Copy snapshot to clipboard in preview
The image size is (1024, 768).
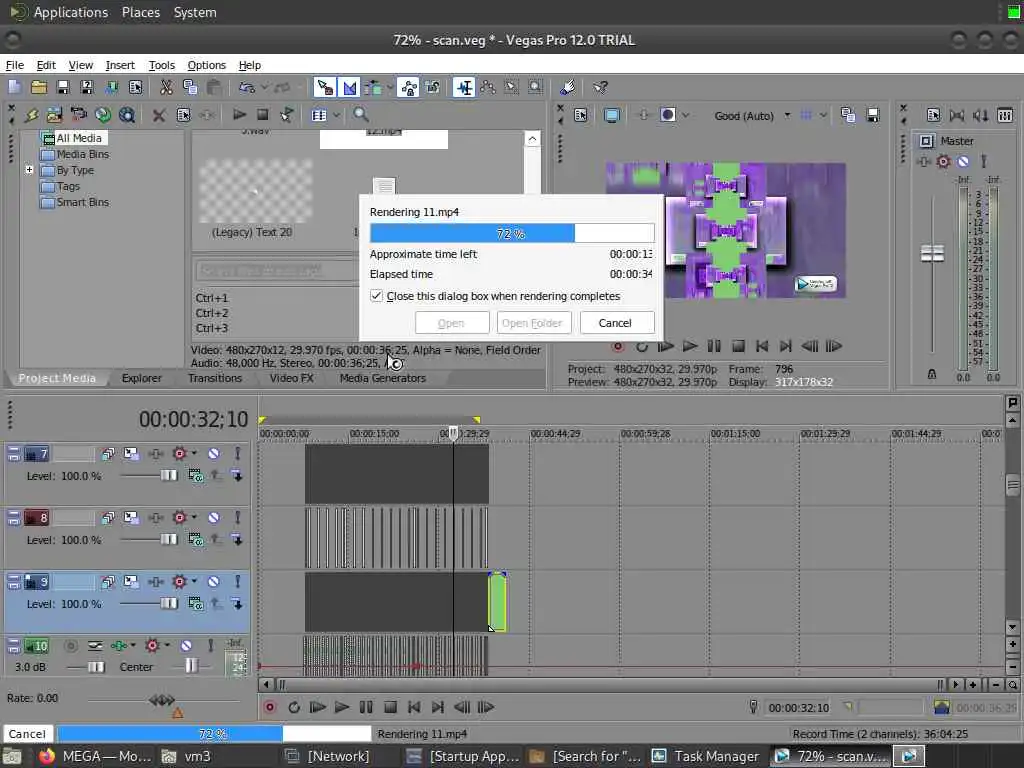[848, 116]
